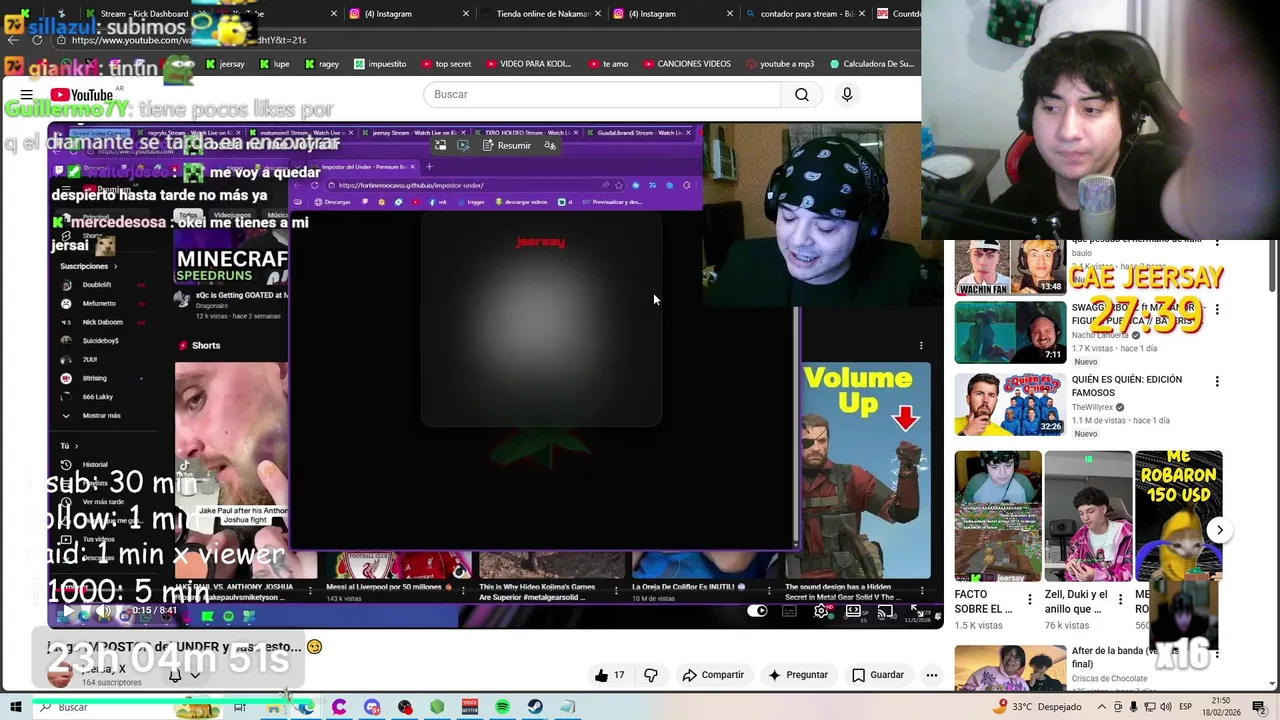Close the Tienda online de Nakama tab

click(598, 14)
